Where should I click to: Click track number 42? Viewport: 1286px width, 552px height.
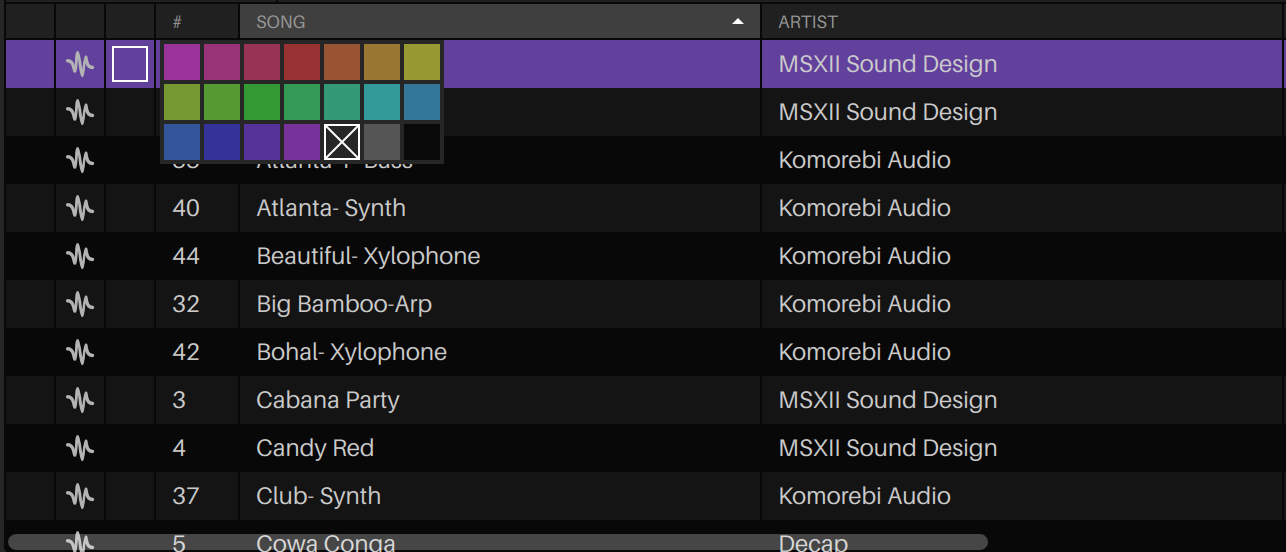click(186, 352)
